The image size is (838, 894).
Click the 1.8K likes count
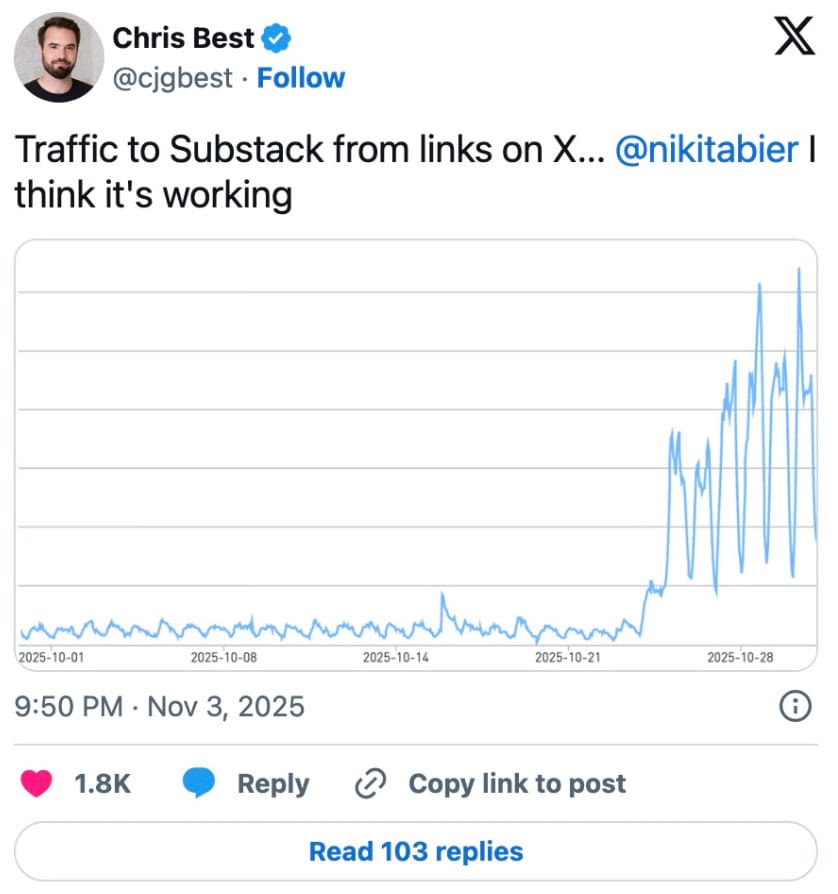pos(103,783)
